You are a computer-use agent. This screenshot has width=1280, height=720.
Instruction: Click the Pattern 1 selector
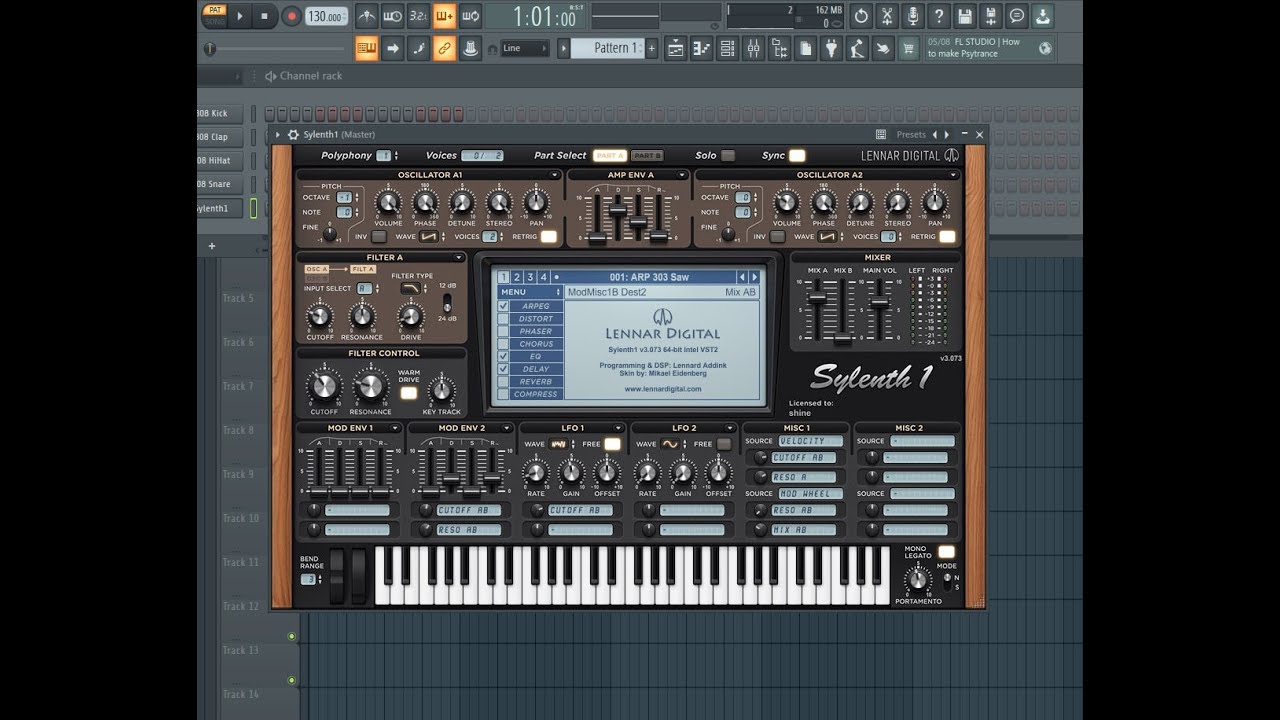(608, 48)
